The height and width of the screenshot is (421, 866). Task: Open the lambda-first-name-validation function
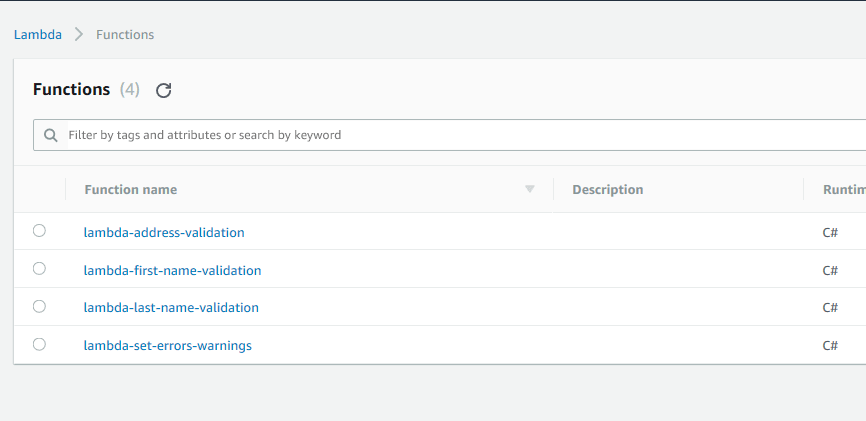click(x=172, y=271)
